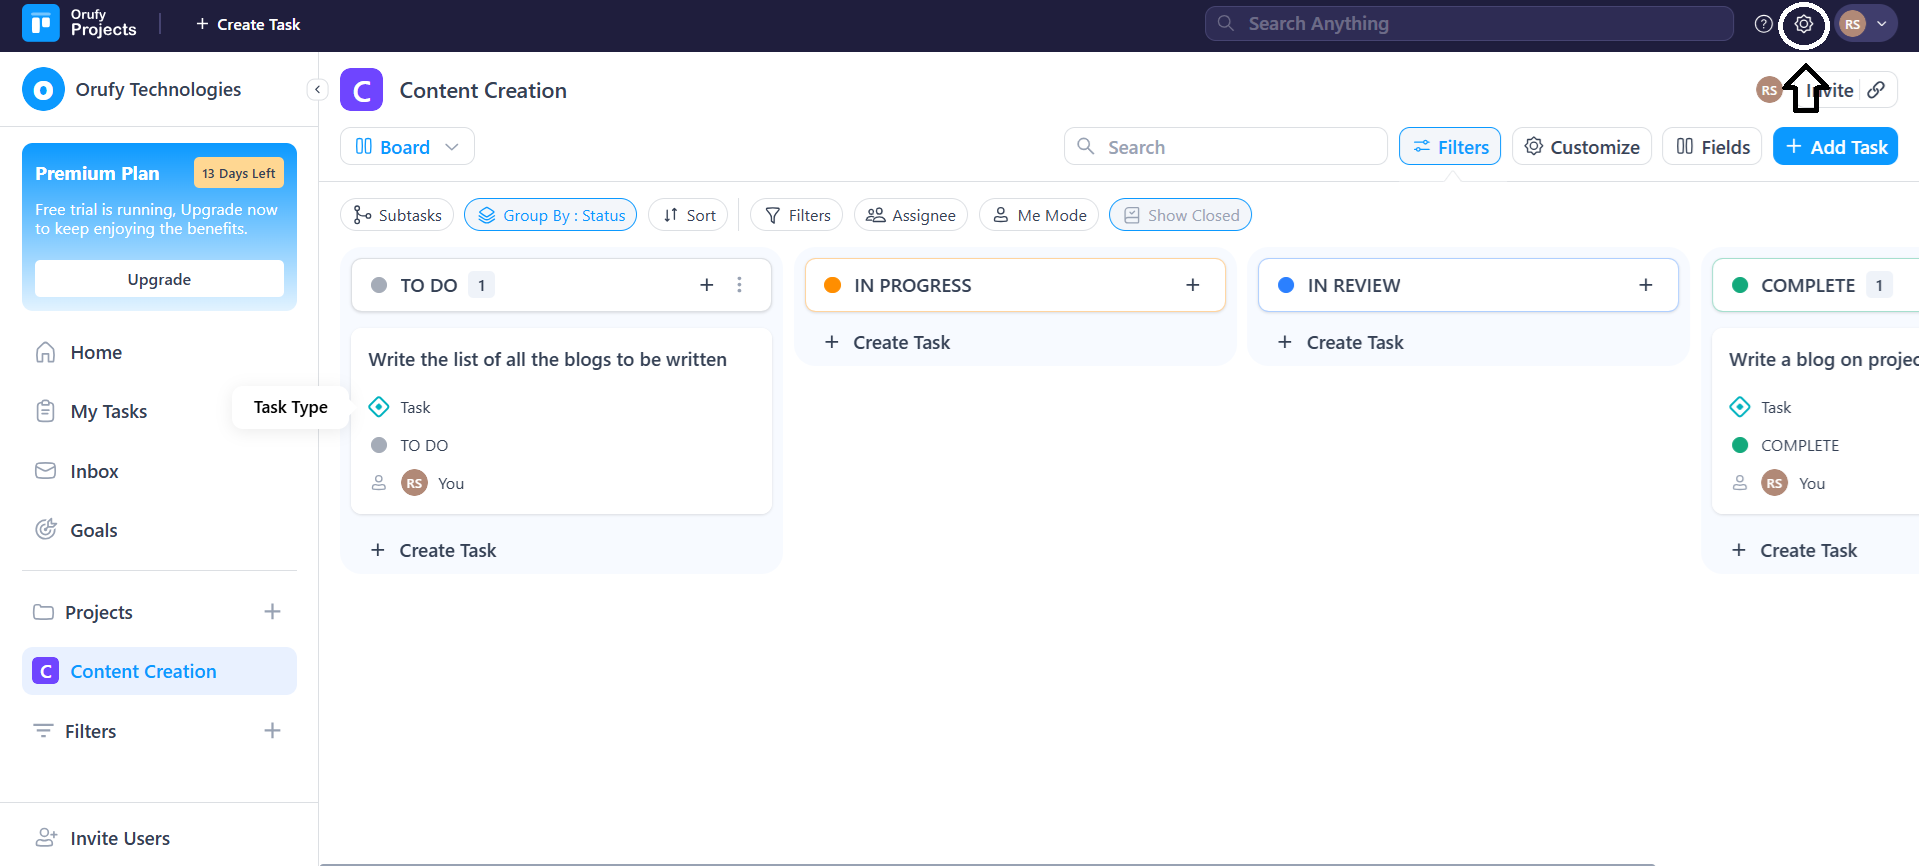Click the purple Content Creation project badge
Image resolution: width=1919 pixels, height=866 pixels.
(361, 90)
